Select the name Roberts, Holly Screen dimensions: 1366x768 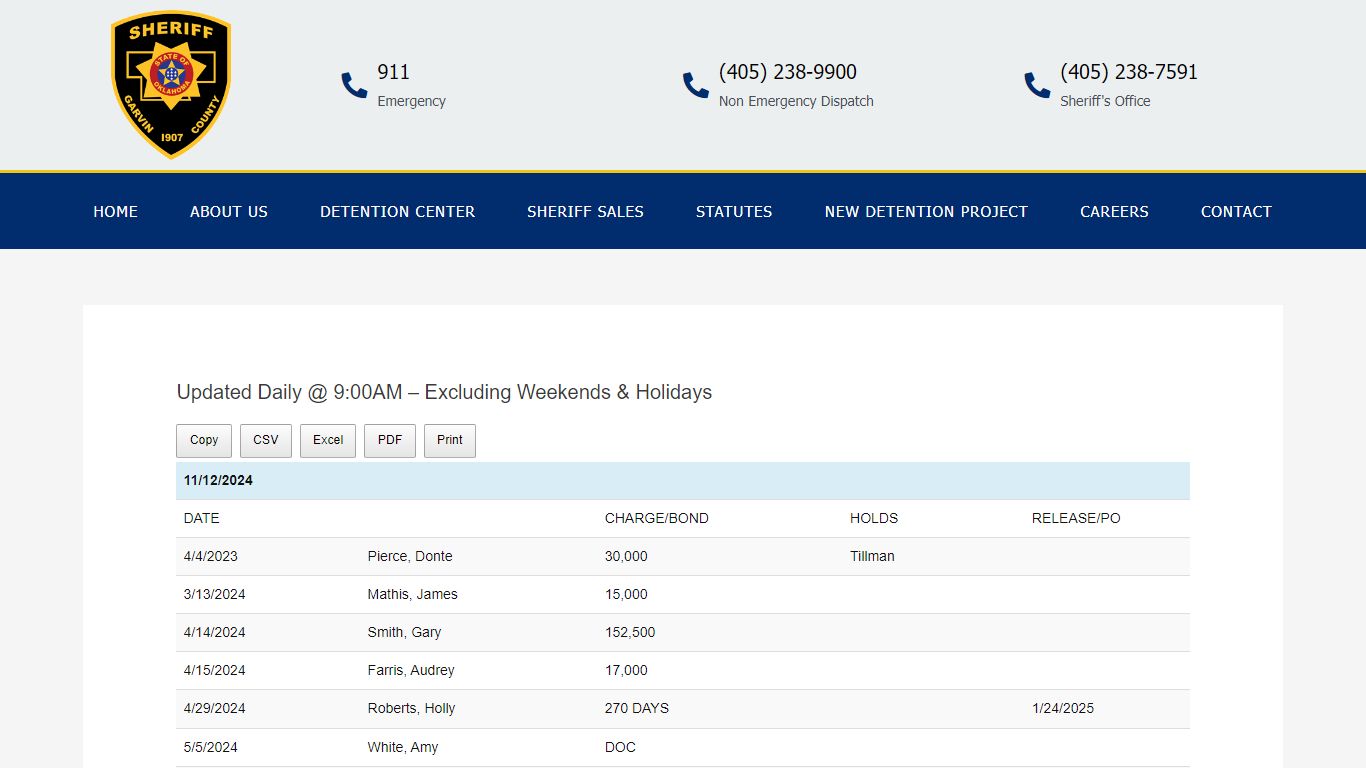(412, 709)
